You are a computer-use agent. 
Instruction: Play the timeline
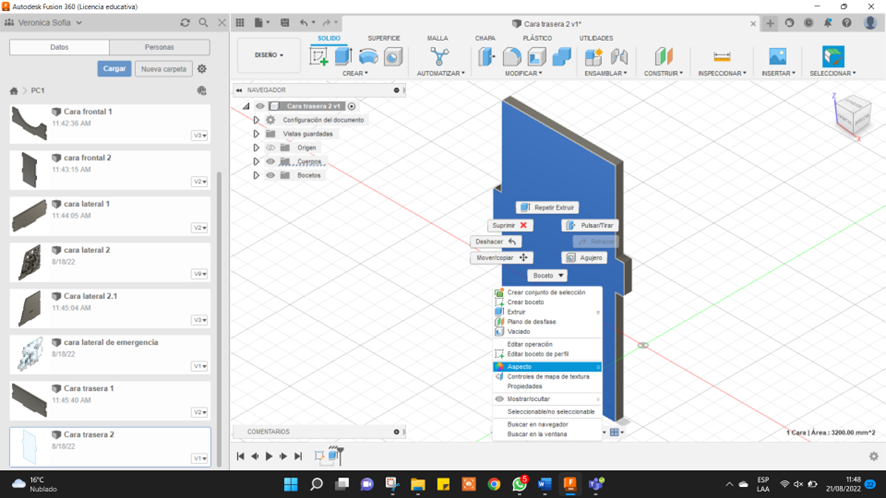(x=269, y=456)
